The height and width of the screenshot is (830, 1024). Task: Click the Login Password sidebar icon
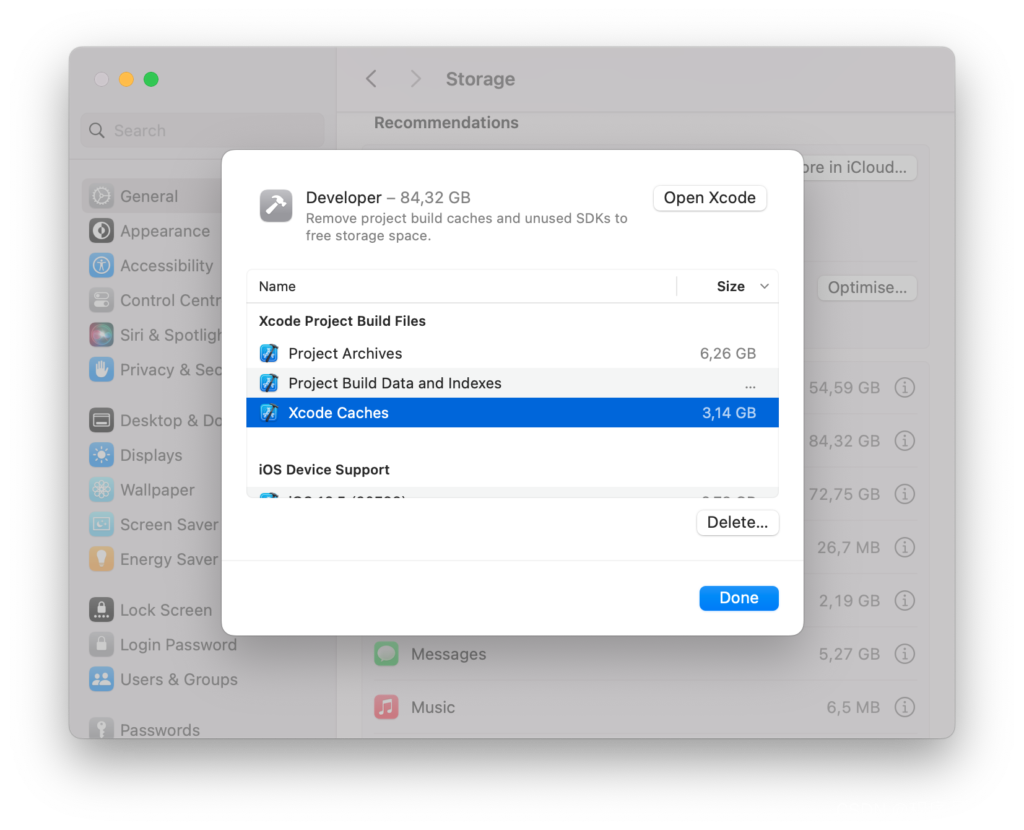tap(101, 645)
